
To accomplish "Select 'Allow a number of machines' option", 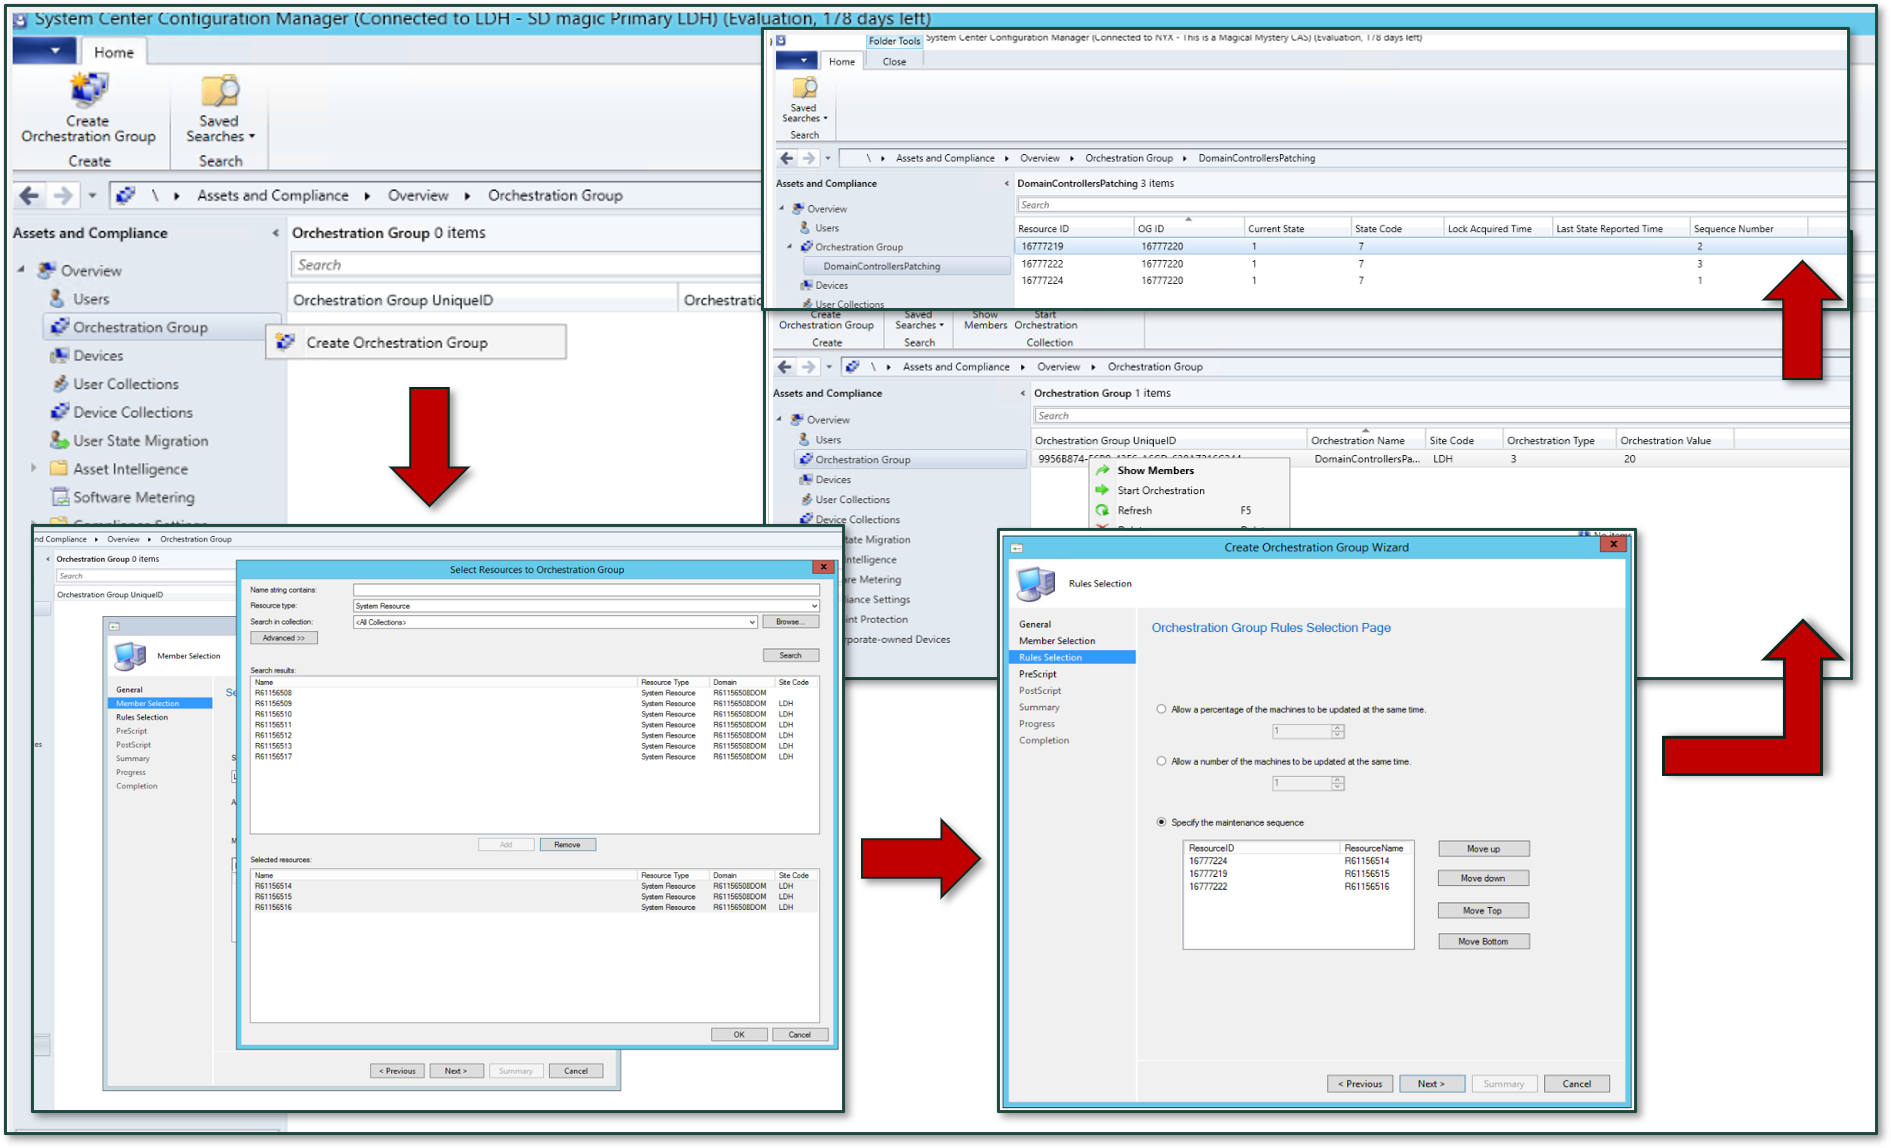I will click(1160, 761).
